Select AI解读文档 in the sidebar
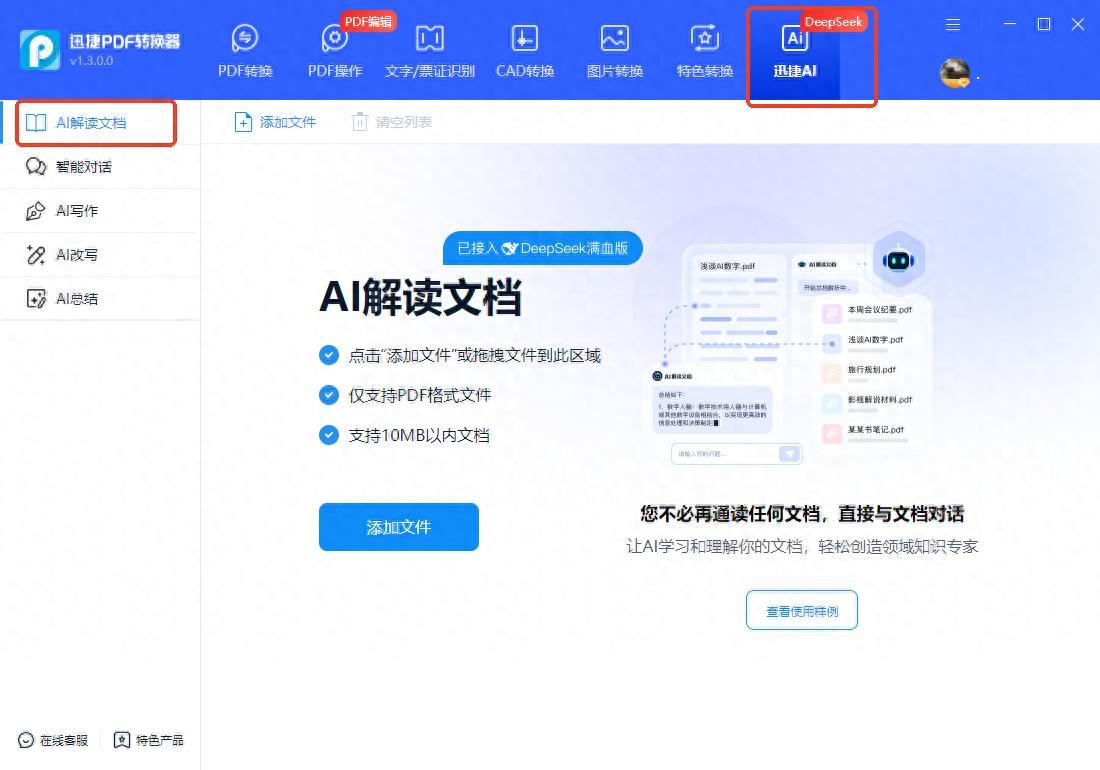 pyautogui.click(x=90, y=123)
